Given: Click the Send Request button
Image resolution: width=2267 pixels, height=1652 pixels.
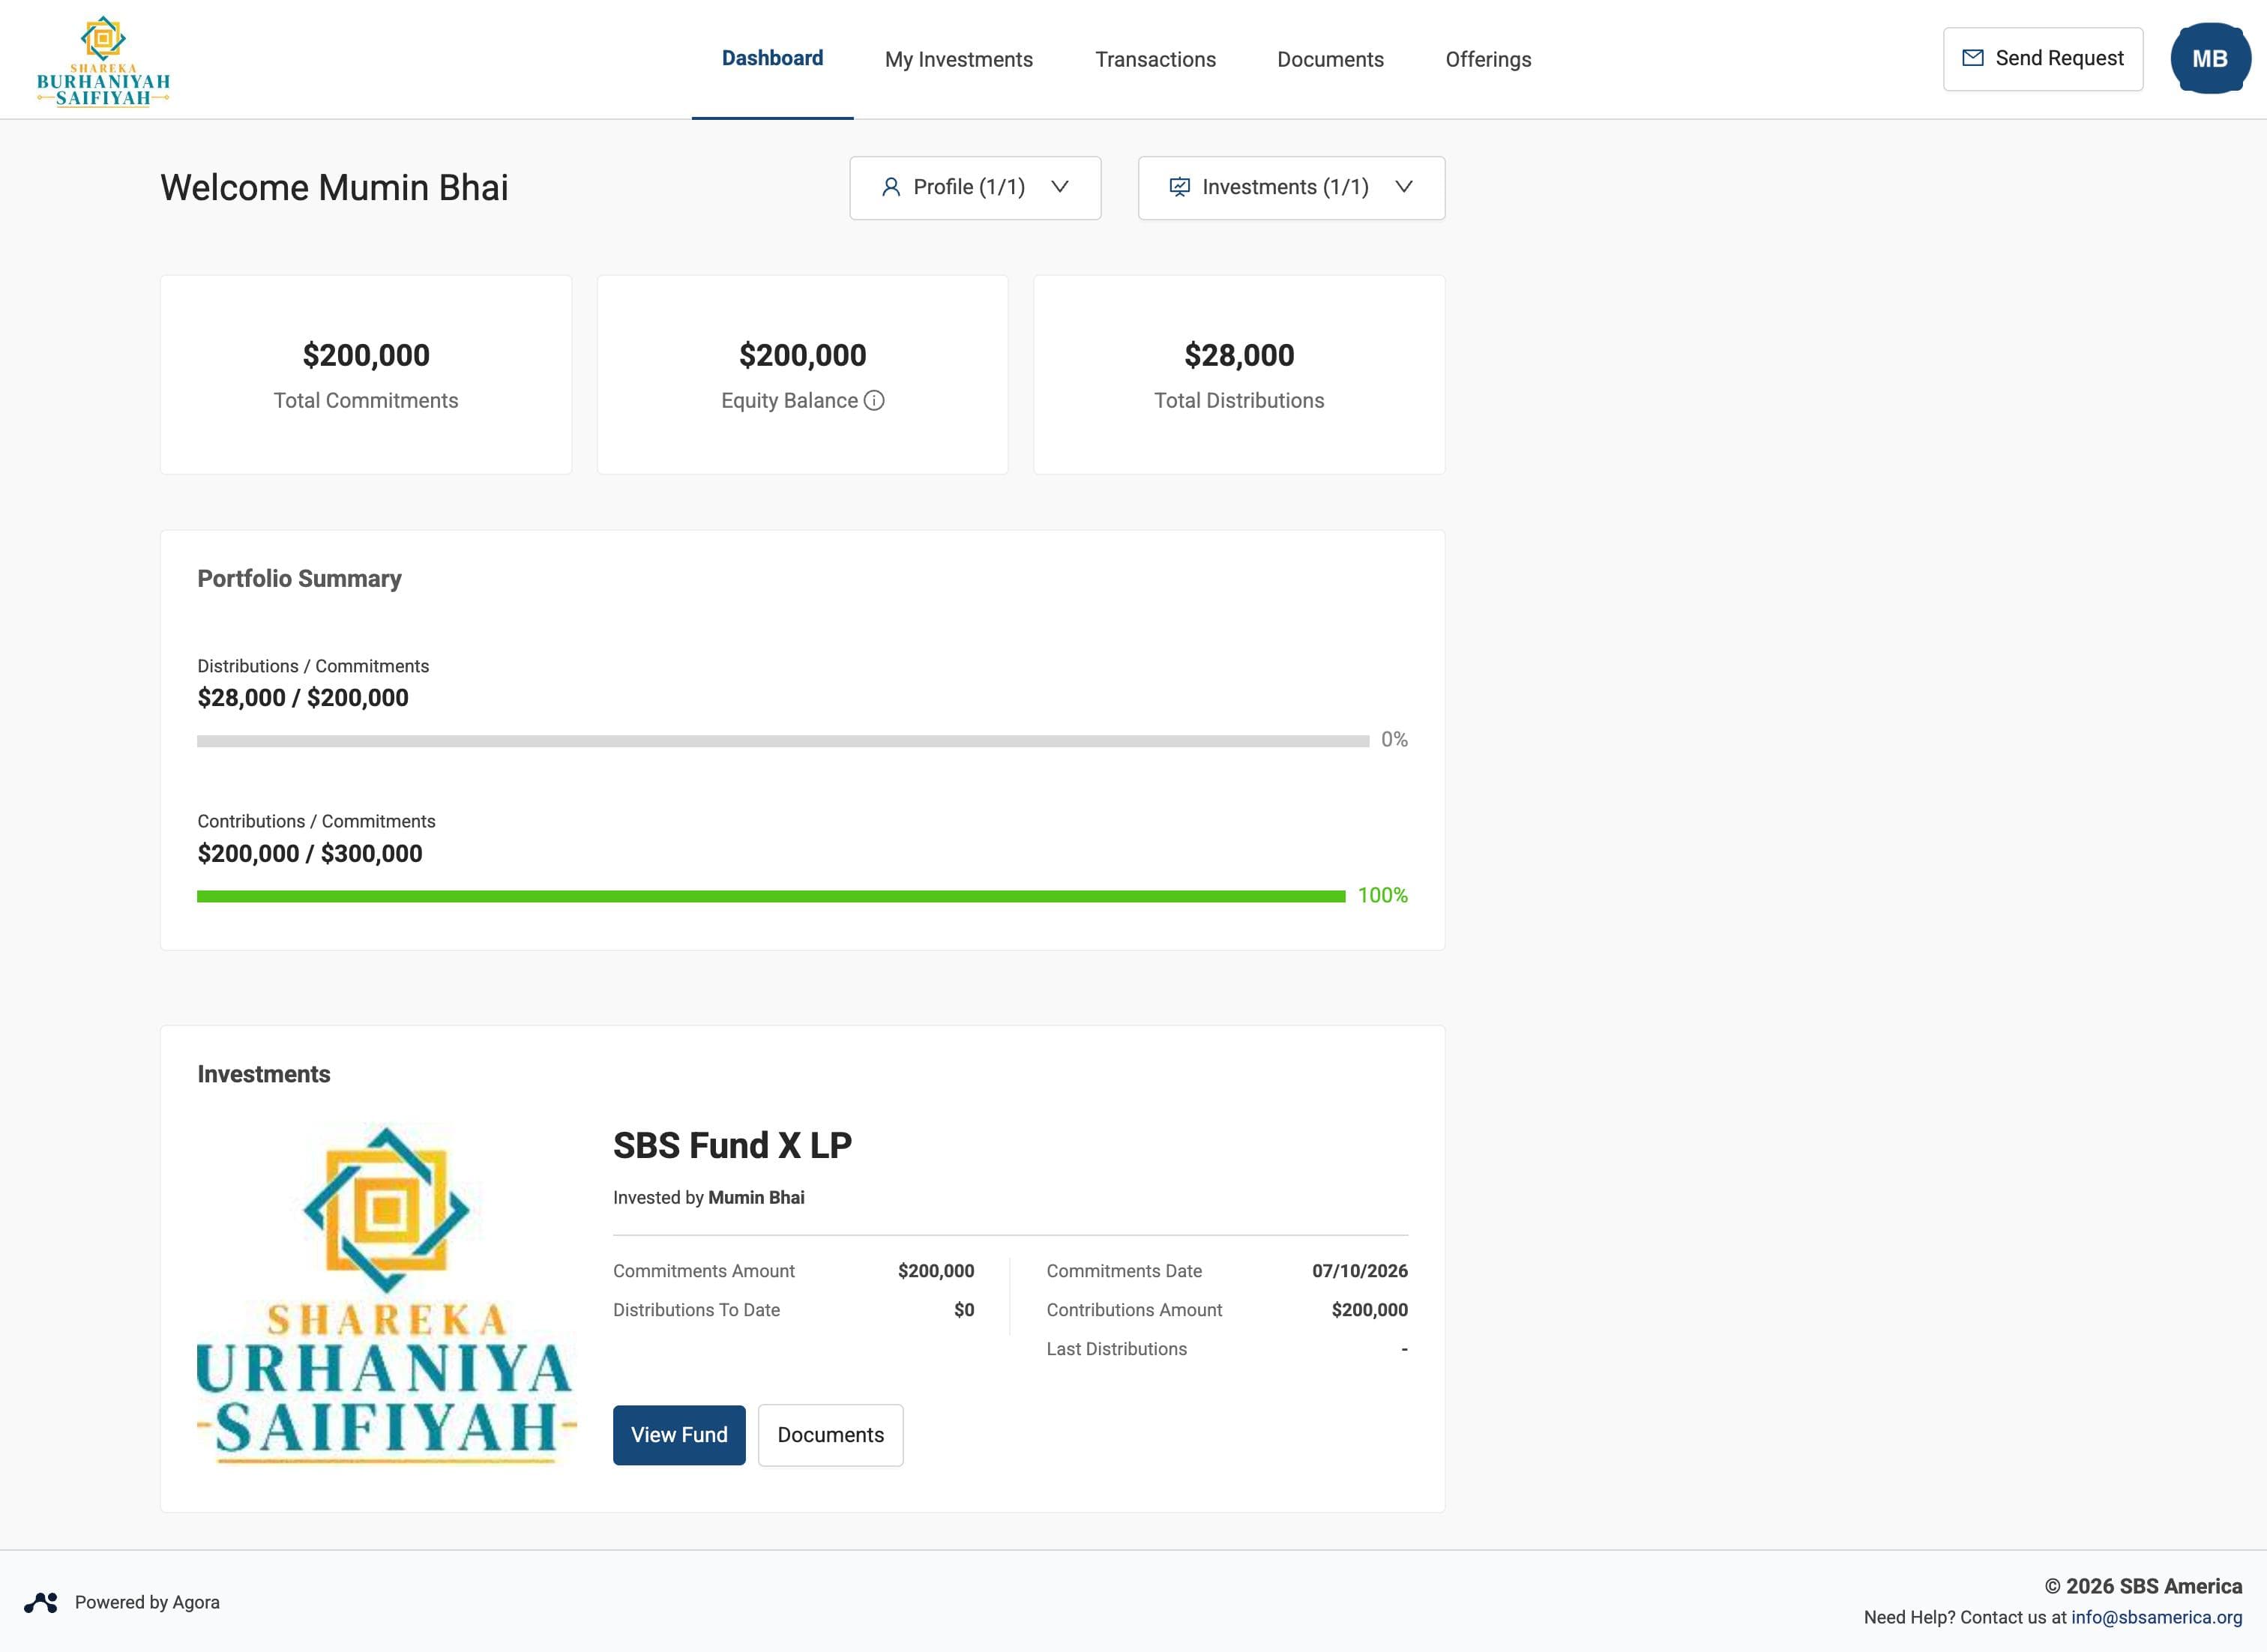Looking at the screenshot, I should 2043,59.
